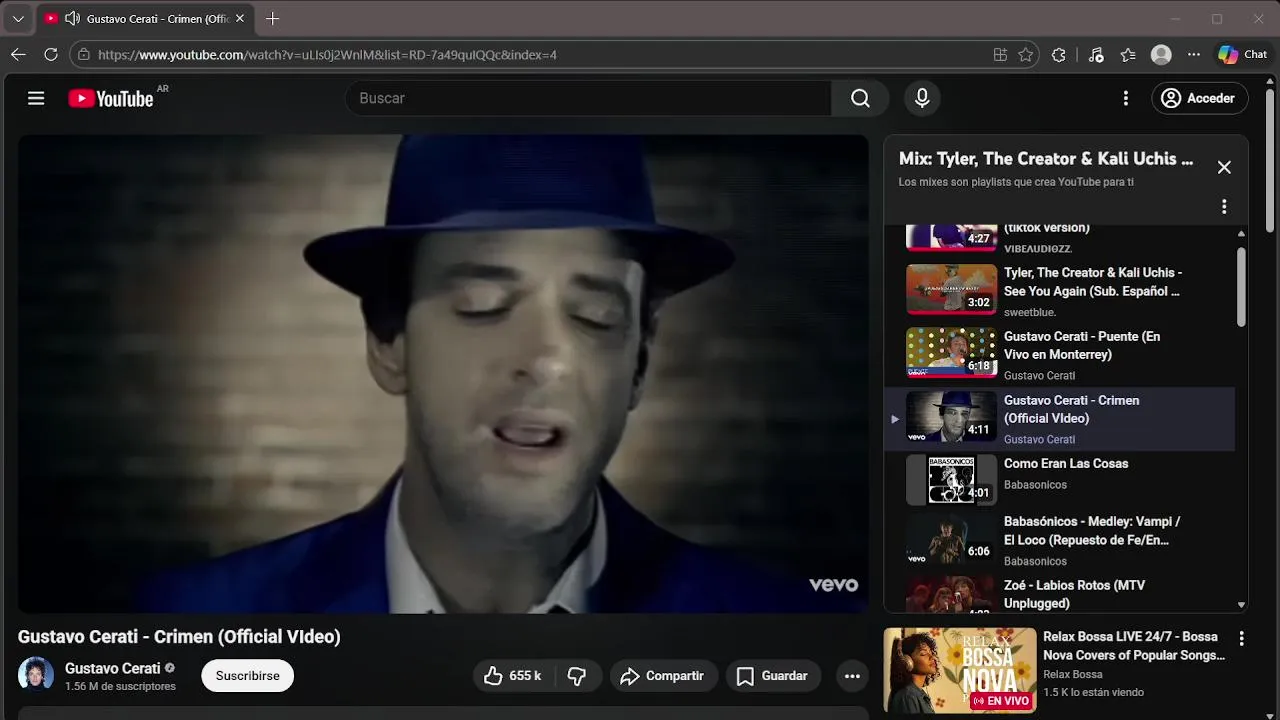Click the sweetblue. channel name

pos(1030,312)
